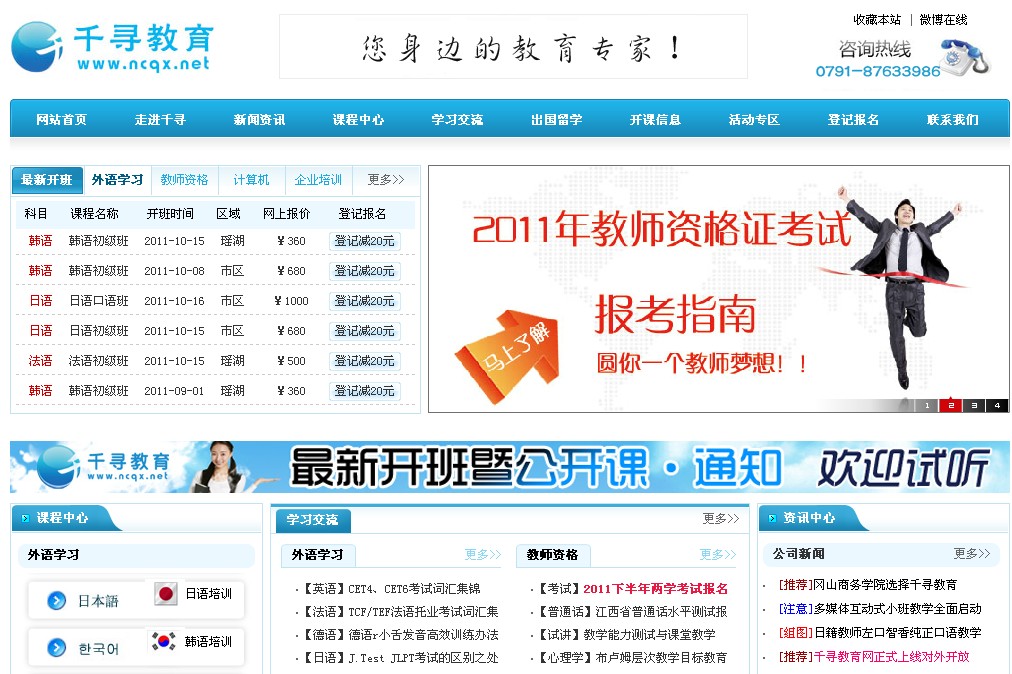Open 课程中心 in the navigation bar
This screenshot has height=674, width=1012.
coord(358,120)
